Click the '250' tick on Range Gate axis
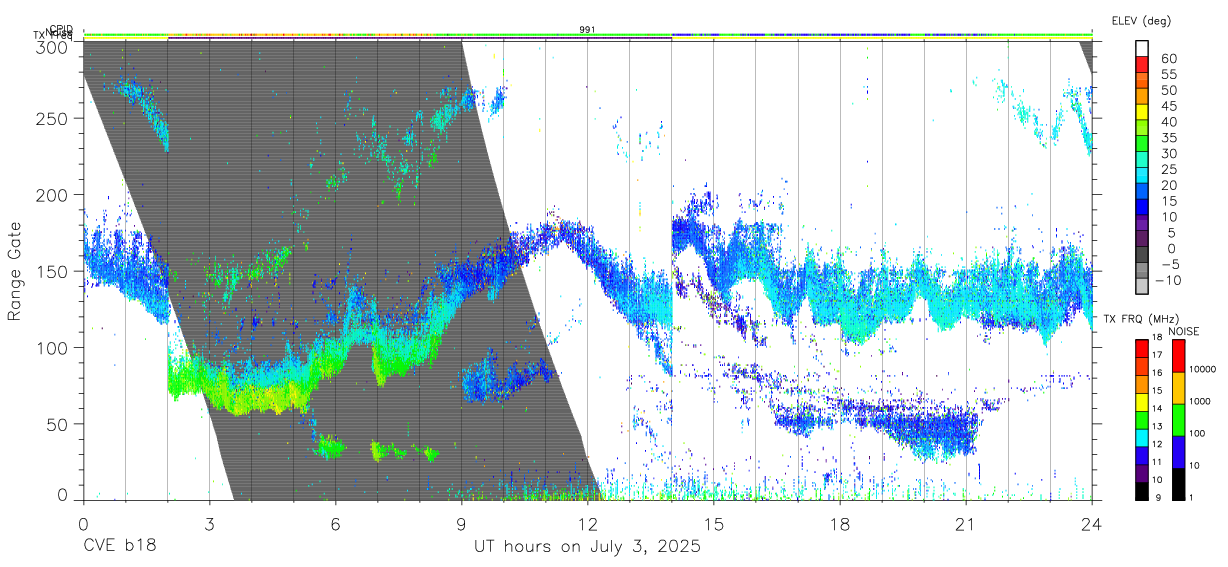 pos(53,118)
